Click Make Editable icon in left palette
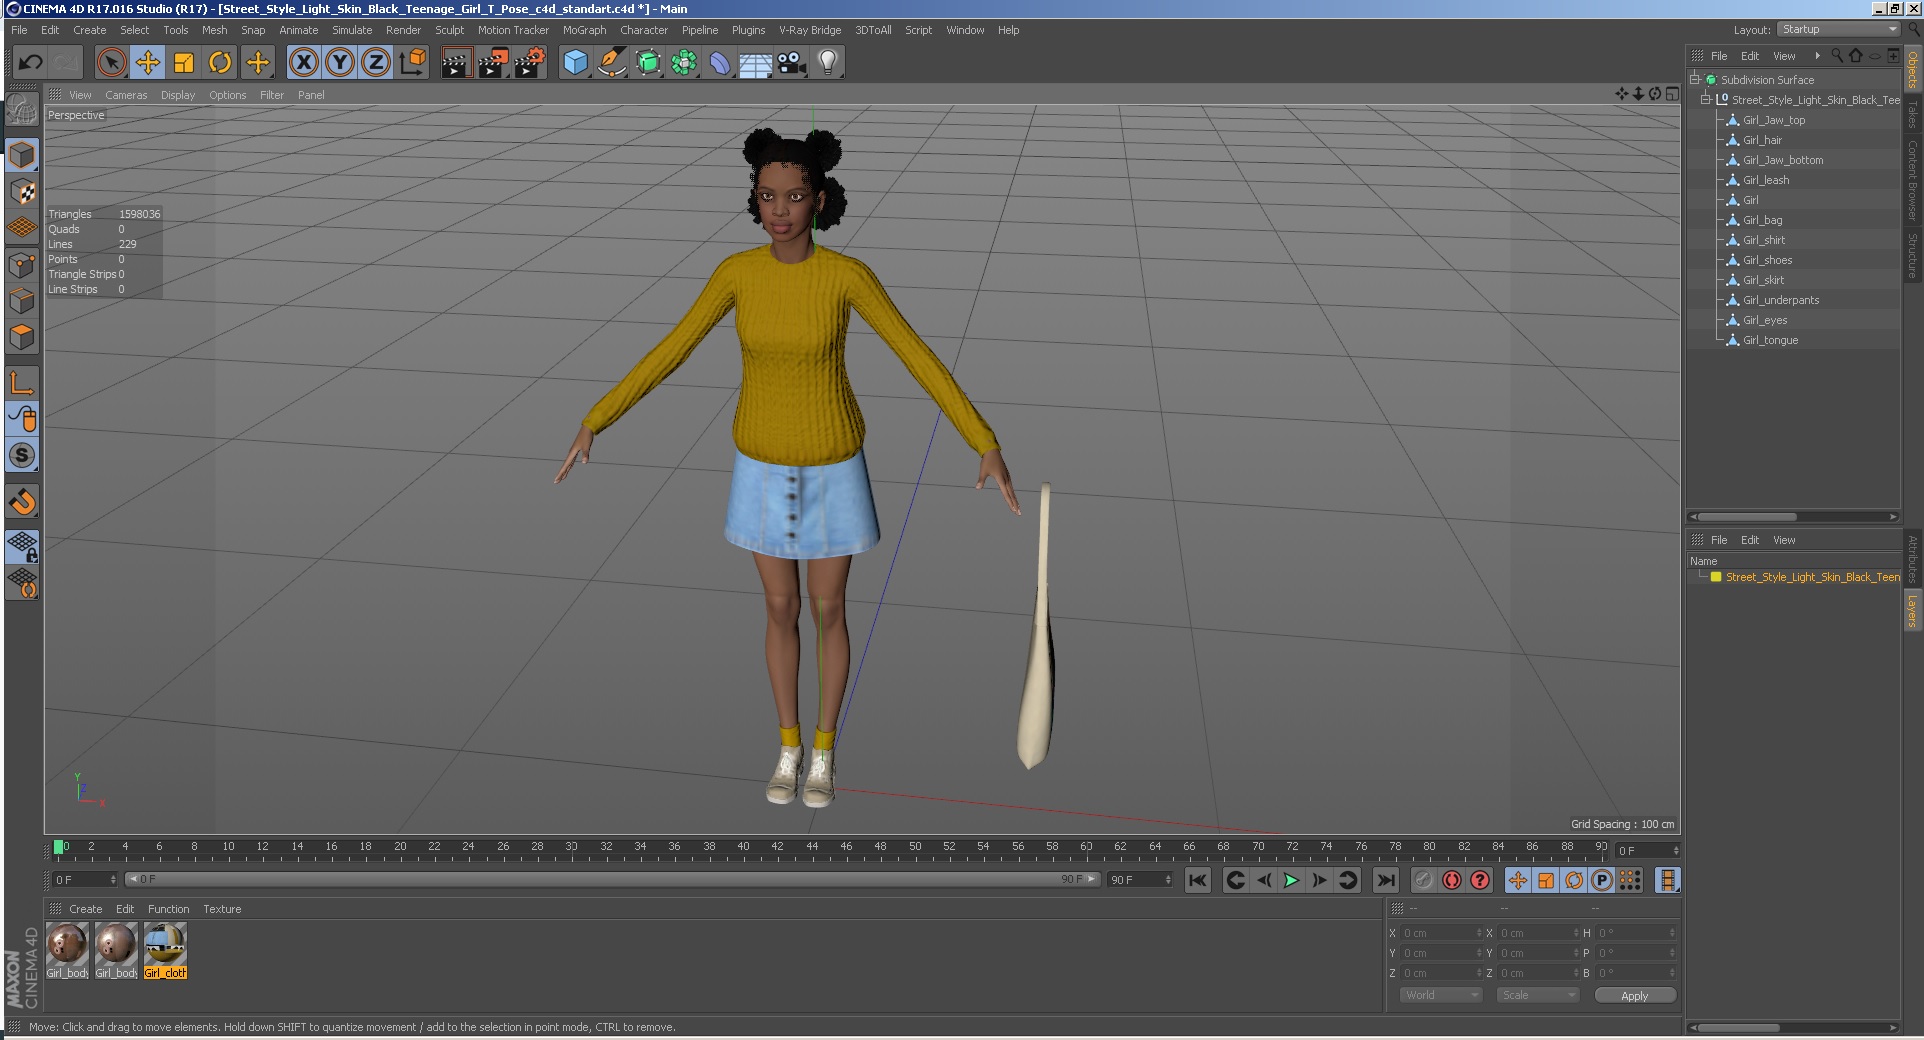 pos(22,110)
